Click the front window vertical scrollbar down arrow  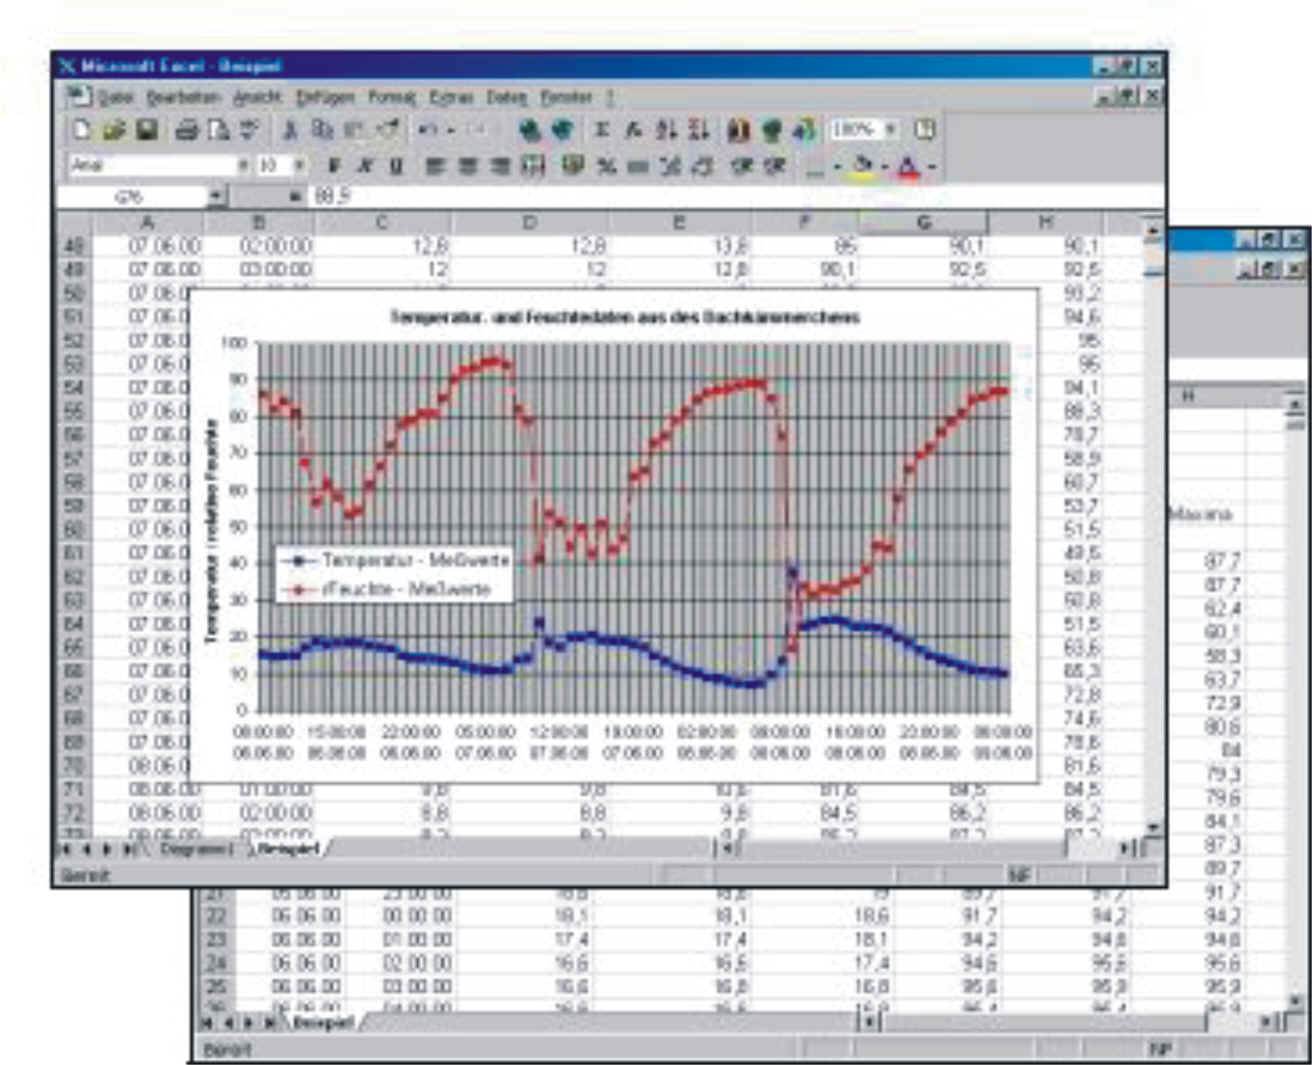1153,828
